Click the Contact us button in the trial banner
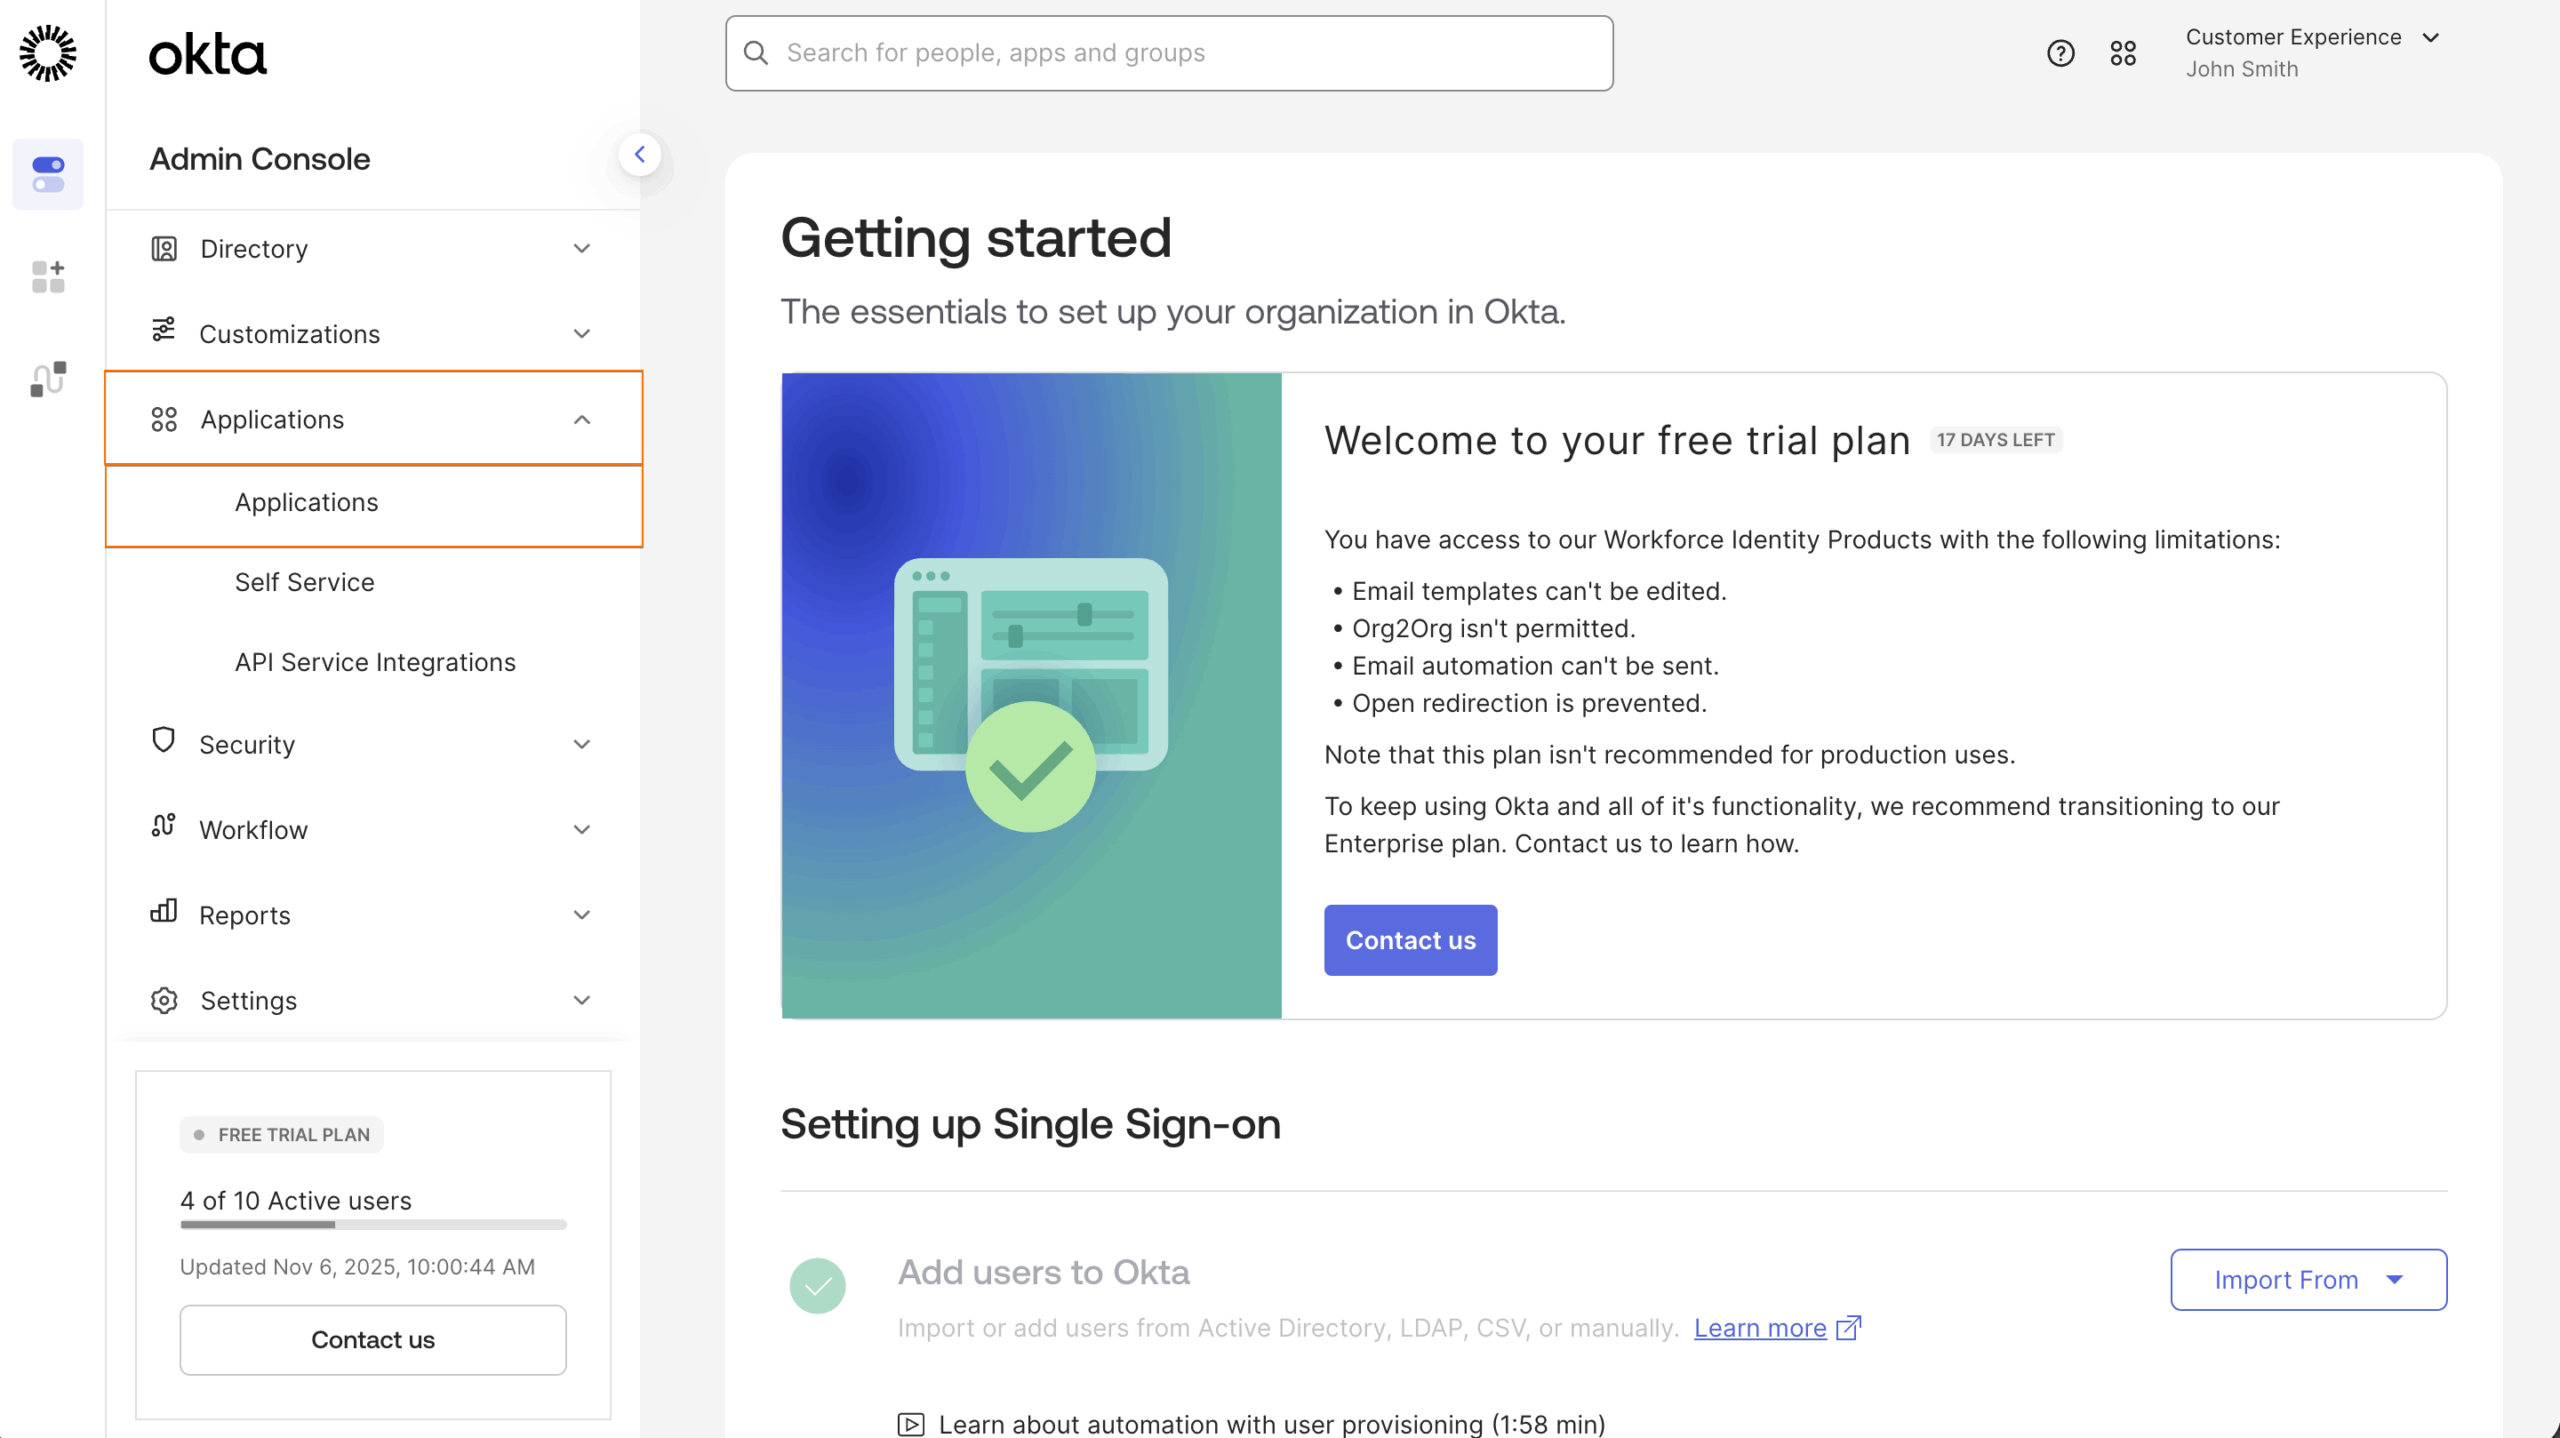The image size is (2560, 1438). tap(1410, 940)
